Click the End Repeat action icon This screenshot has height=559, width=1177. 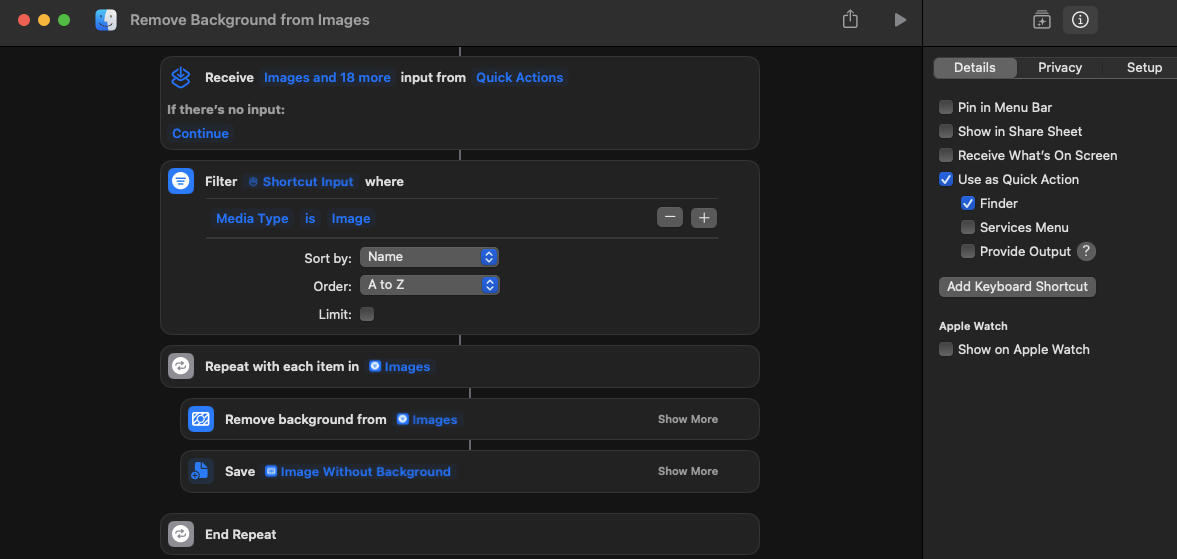(181, 534)
